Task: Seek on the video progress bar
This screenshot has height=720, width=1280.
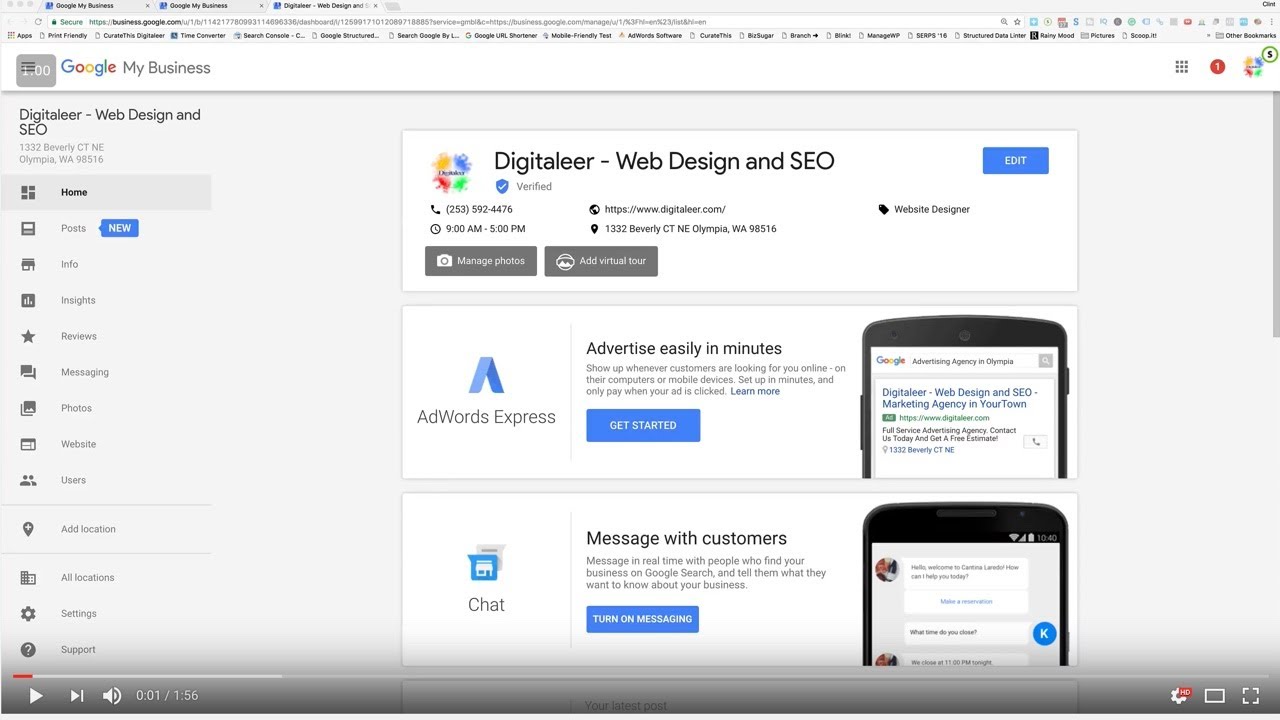Action: point(640,676)
